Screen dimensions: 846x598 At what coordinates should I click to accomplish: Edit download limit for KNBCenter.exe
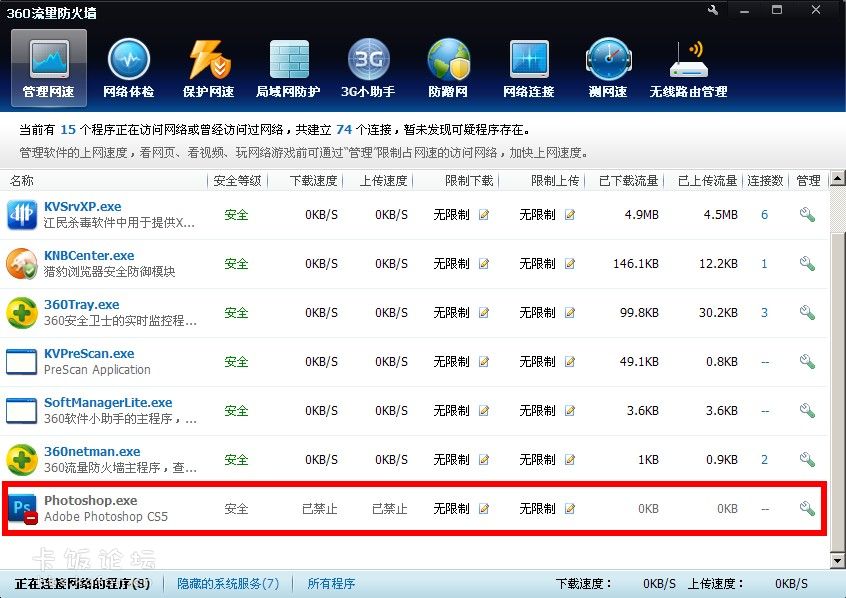(x=484, y=264)
